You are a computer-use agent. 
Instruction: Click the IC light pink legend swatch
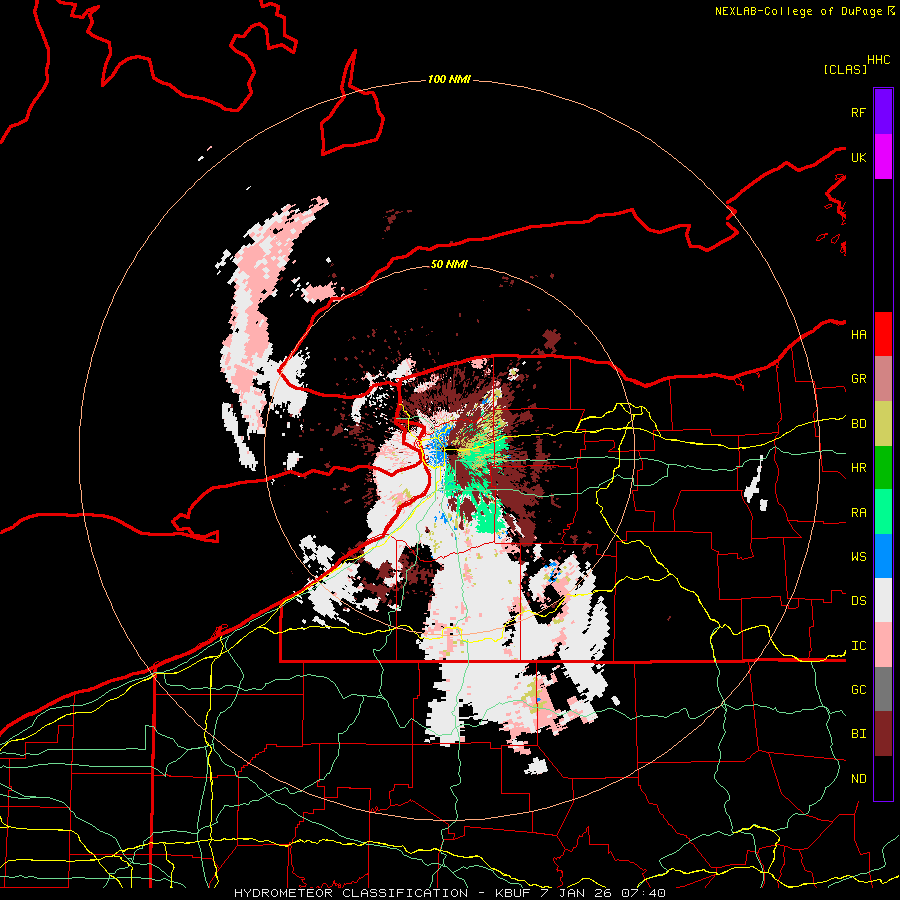(x=883, y=645)
